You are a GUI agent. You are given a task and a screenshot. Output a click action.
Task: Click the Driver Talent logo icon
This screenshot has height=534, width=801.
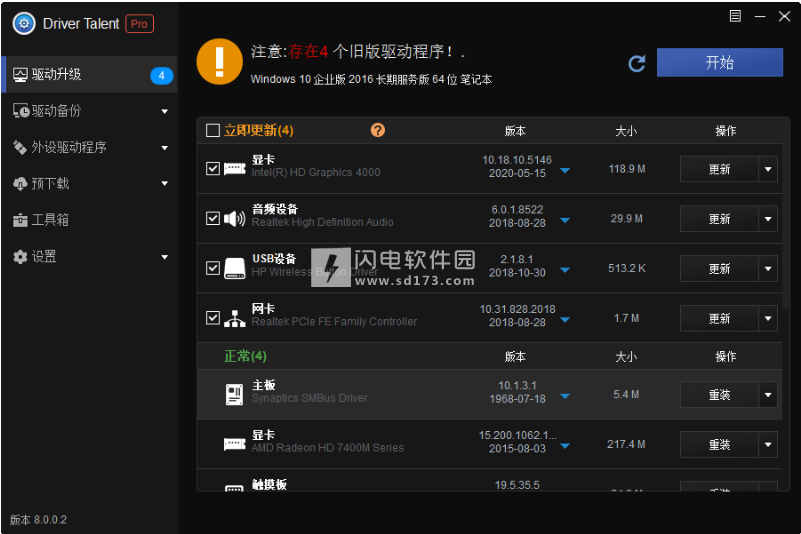click(24, 24)
